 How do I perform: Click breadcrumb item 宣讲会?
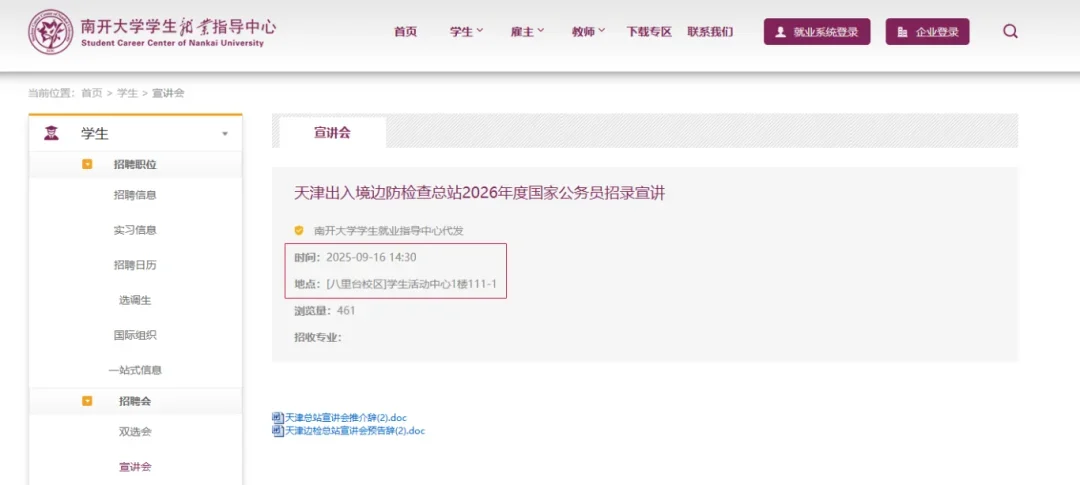(x=168, y=93)
